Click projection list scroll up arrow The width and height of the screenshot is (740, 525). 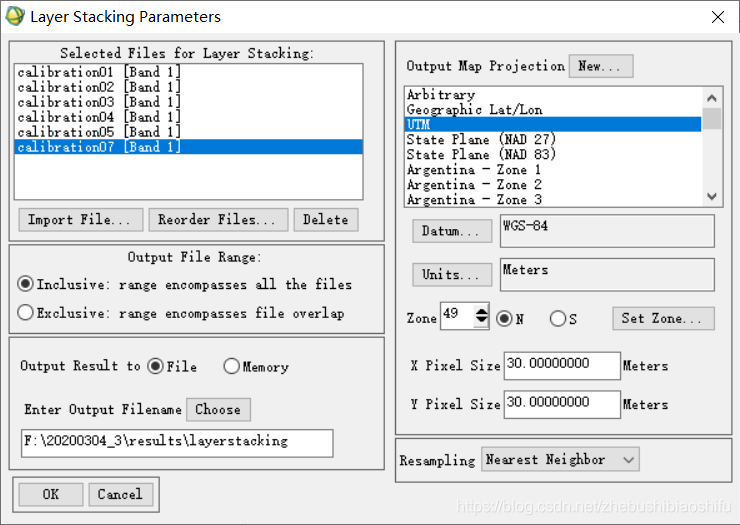pyautogui.click(x=712, y=98)
